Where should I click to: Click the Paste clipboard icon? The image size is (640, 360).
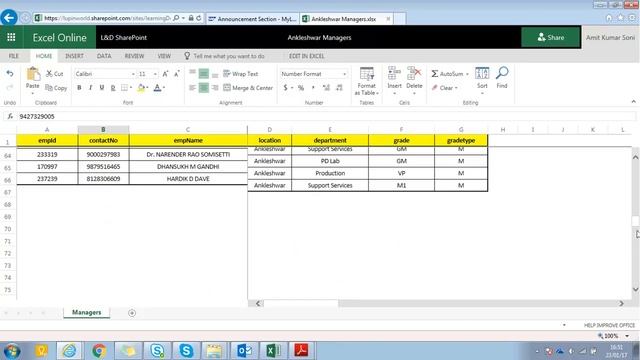tap(33, 74)
